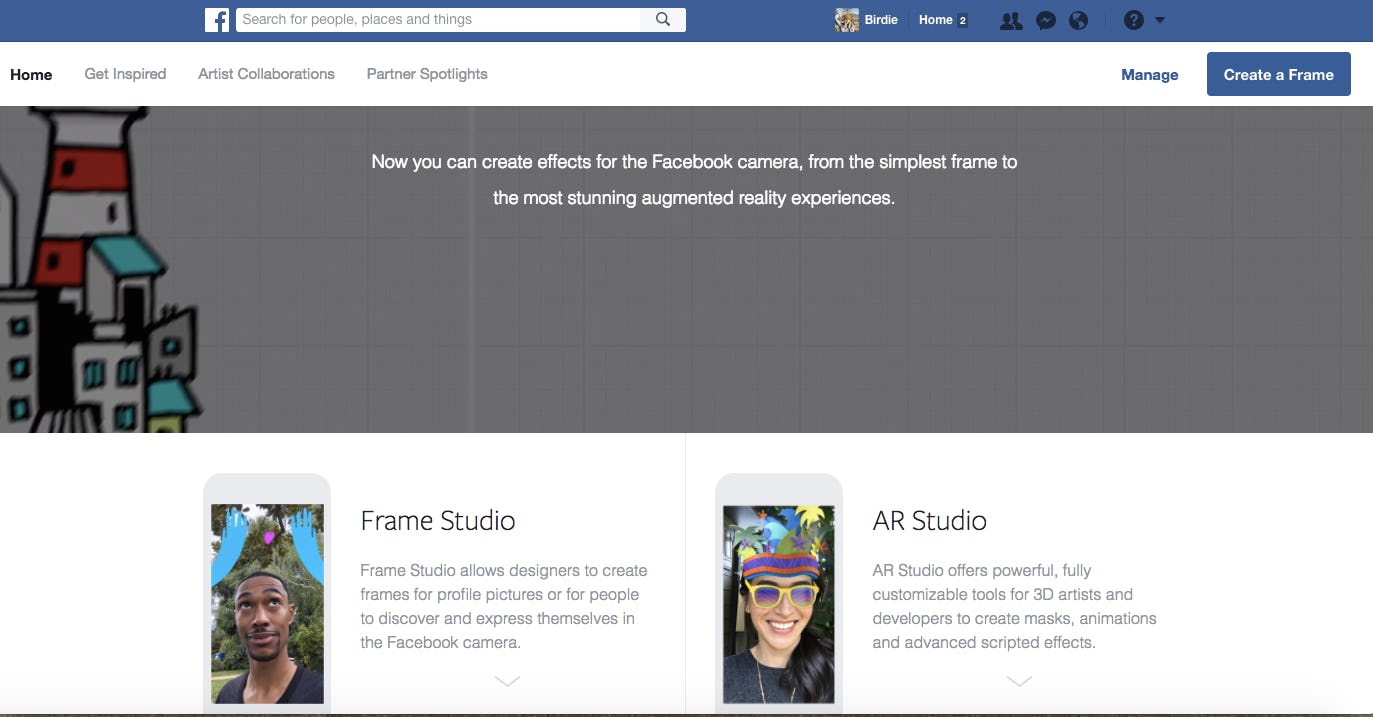
Task: Click the camera effects banner headline text
Action: click(x=694, y=180)
